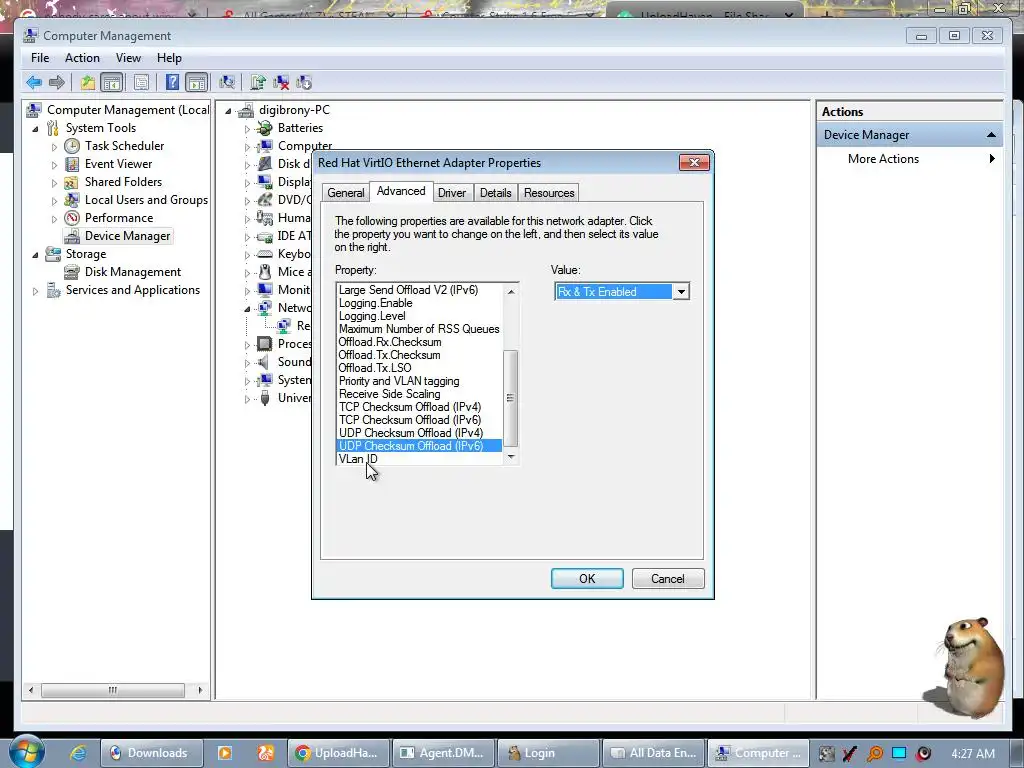Screen dimensions: 1024x768
Task: Switch to Downloads taskbar window
Action: click(152, 753)
